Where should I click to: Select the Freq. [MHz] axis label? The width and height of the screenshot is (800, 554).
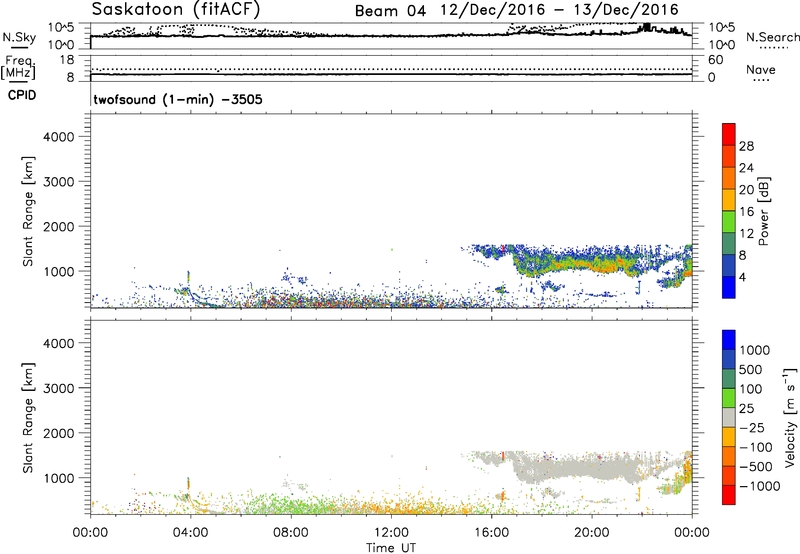(19, 67)
